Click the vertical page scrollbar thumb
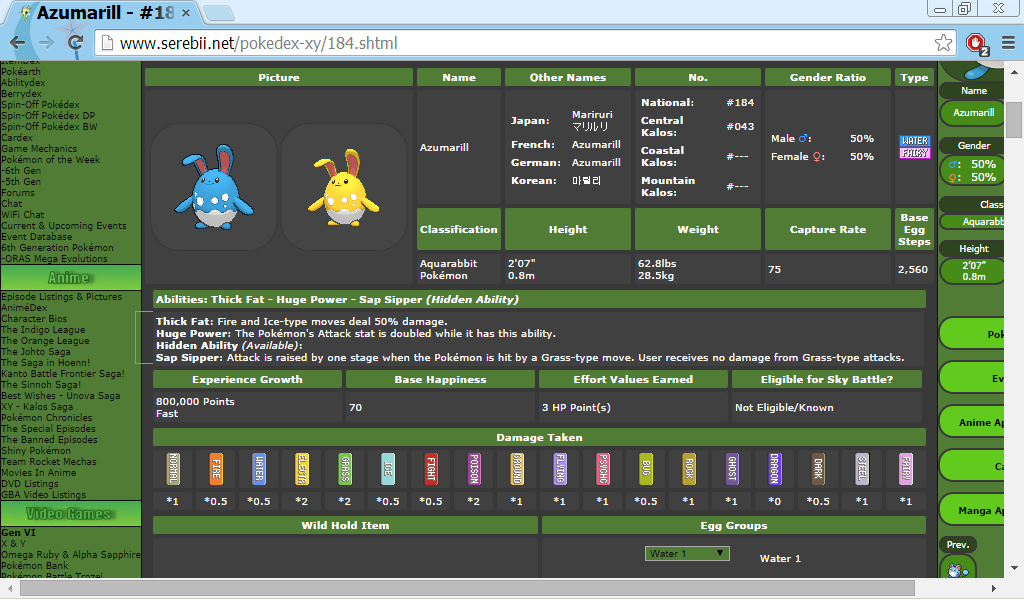 [x=1014, y=119]
